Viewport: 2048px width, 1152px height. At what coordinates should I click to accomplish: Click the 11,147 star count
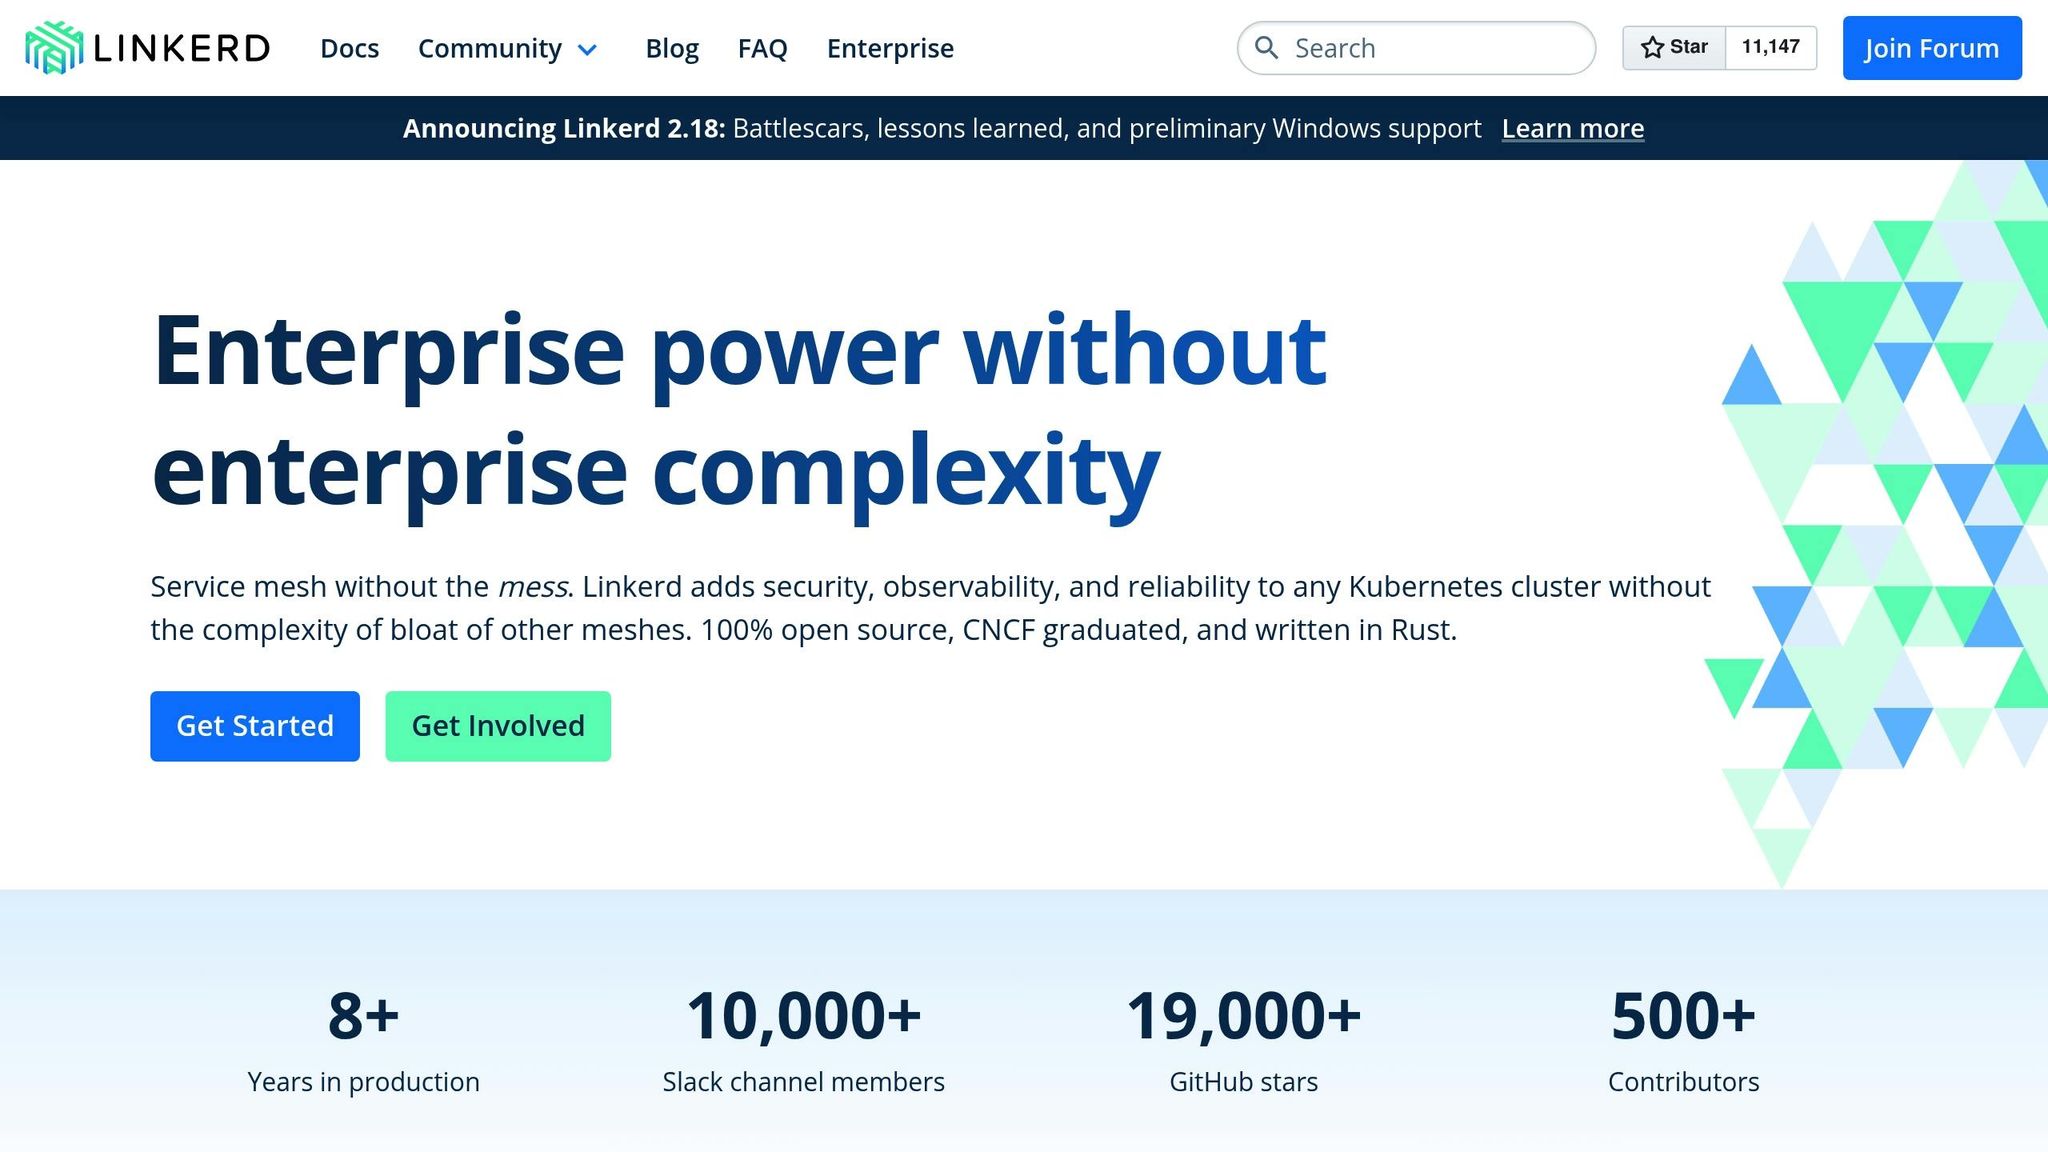1770,47
